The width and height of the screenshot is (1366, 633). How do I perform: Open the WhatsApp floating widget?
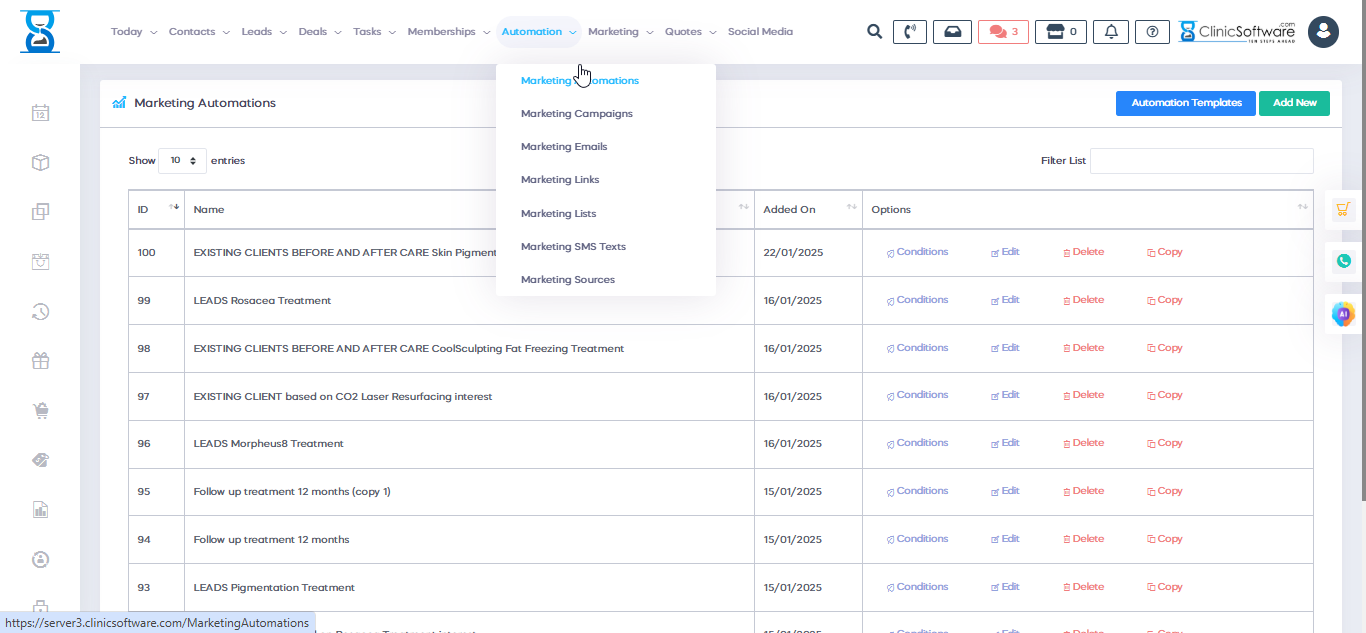[1344, 260]
